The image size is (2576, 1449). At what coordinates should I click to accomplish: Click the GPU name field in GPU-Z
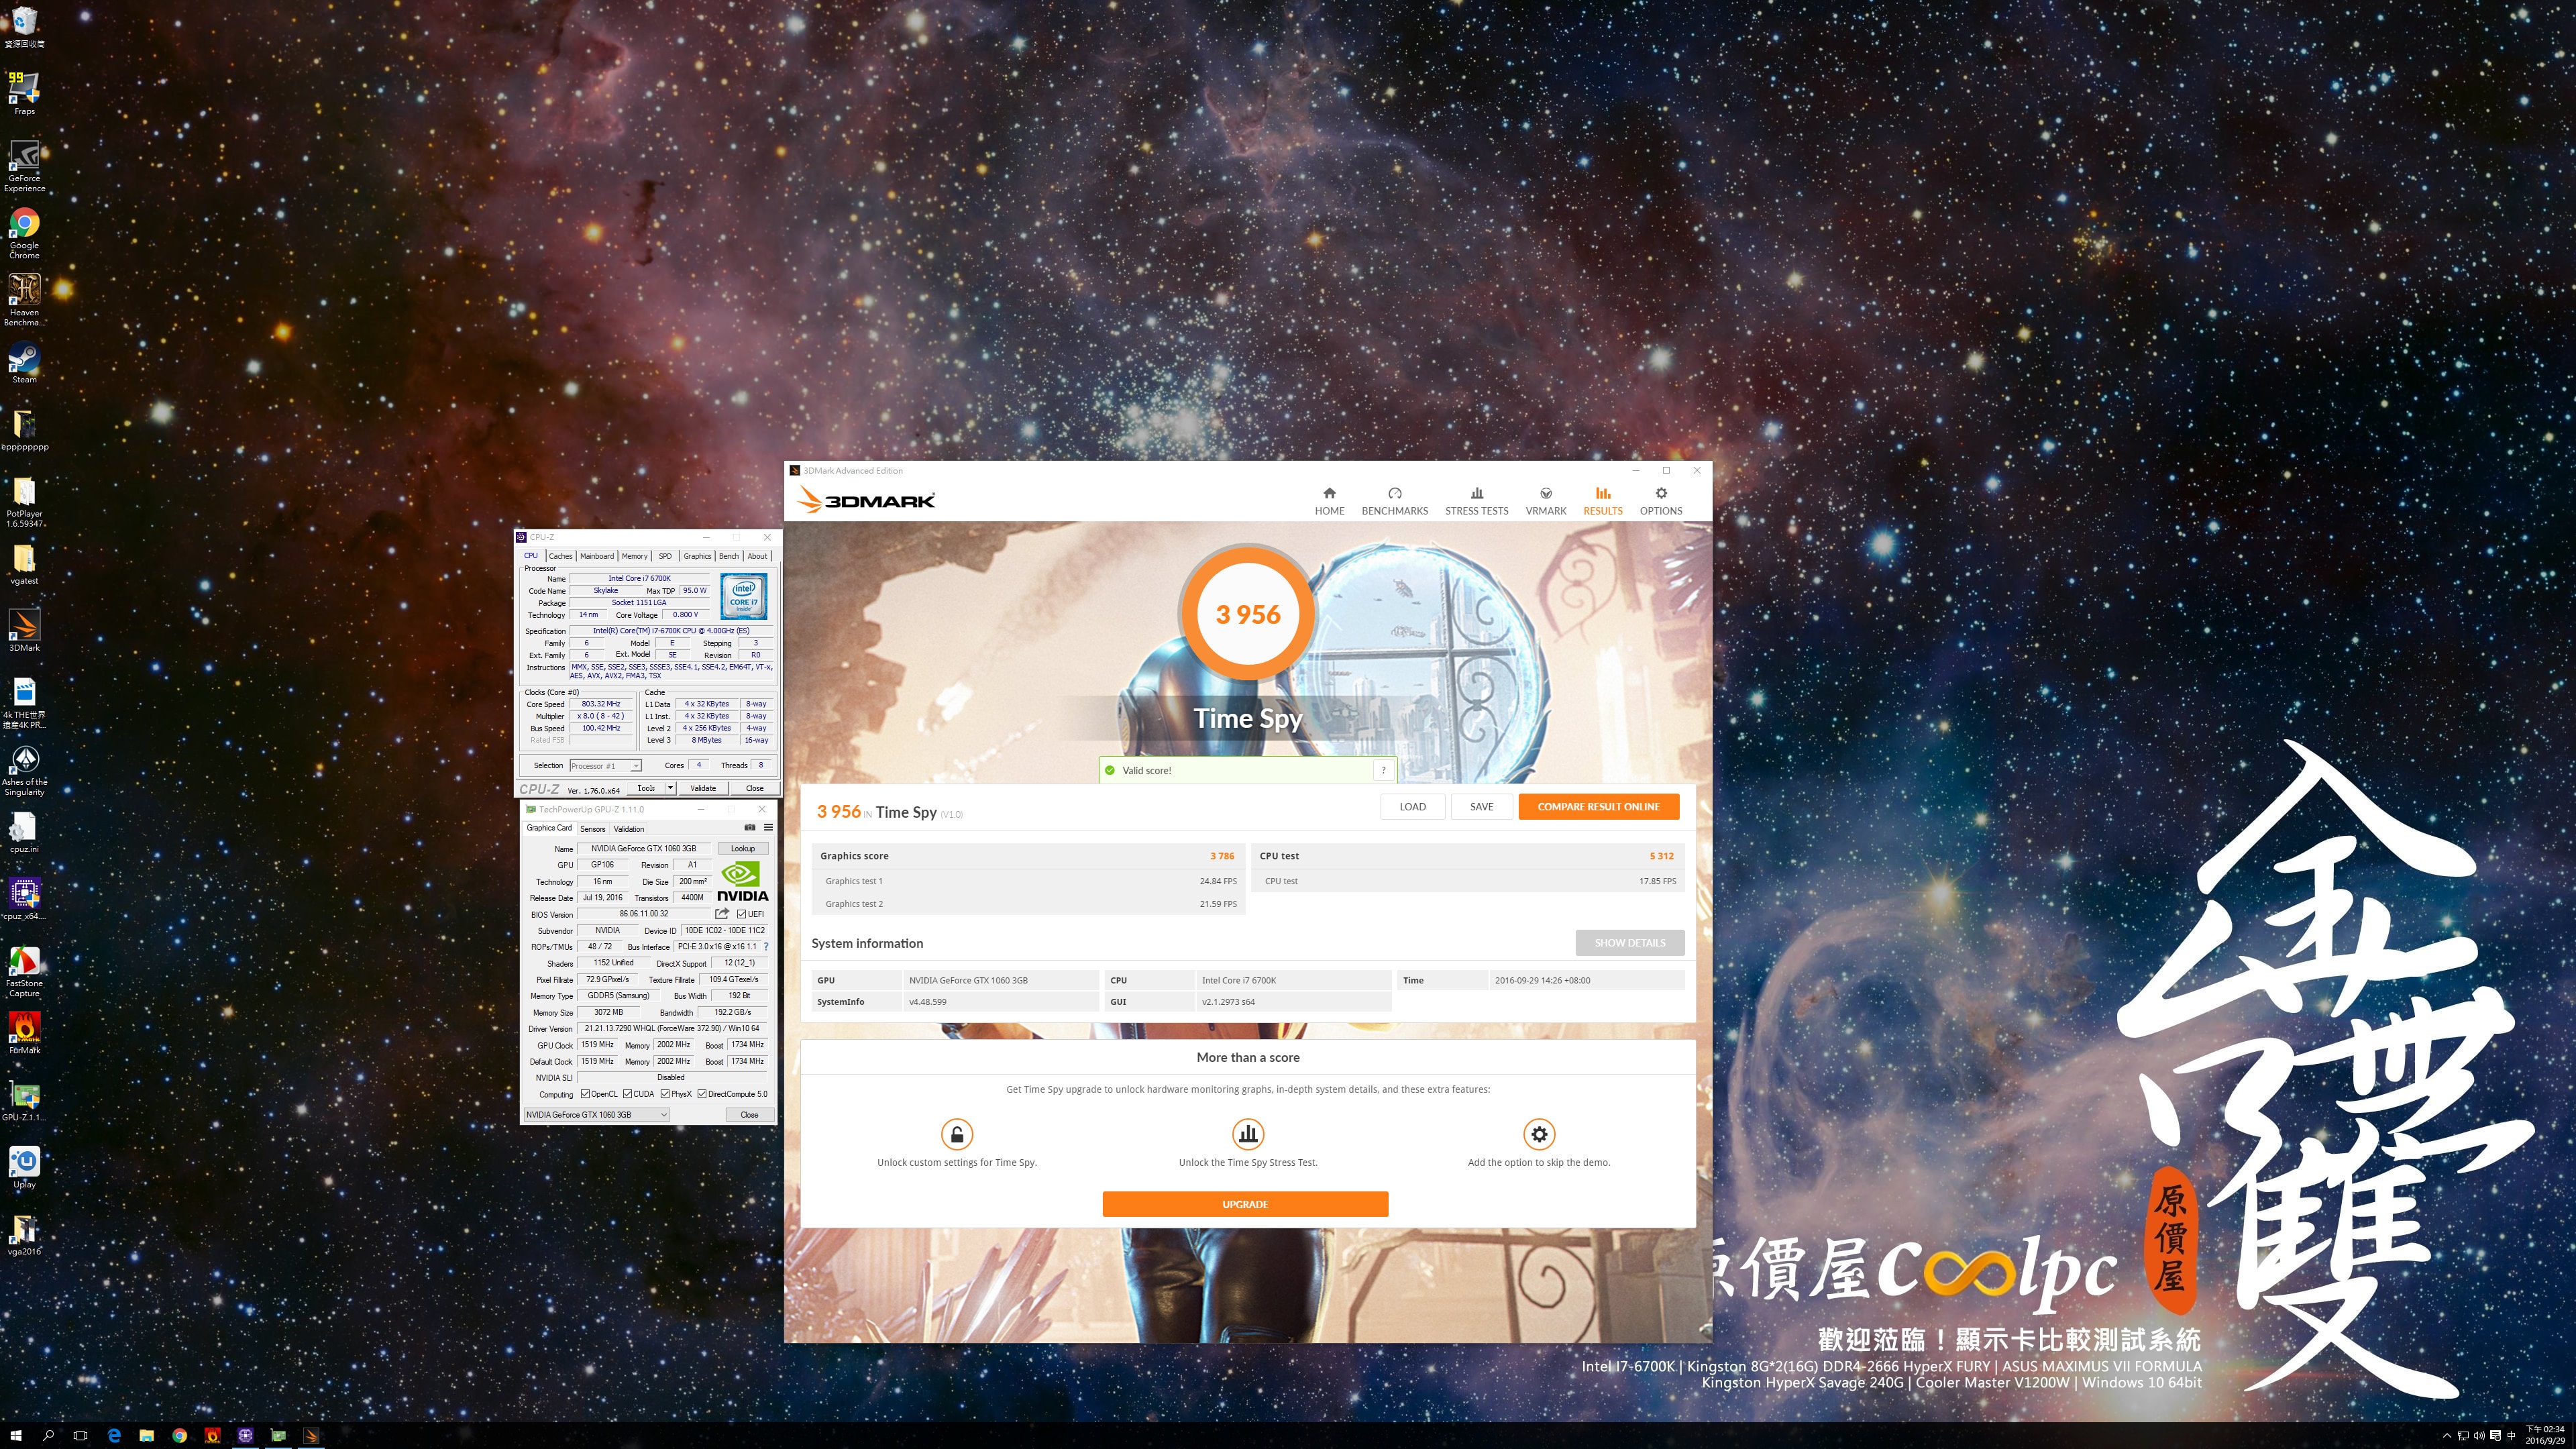[x=643, y=848]
